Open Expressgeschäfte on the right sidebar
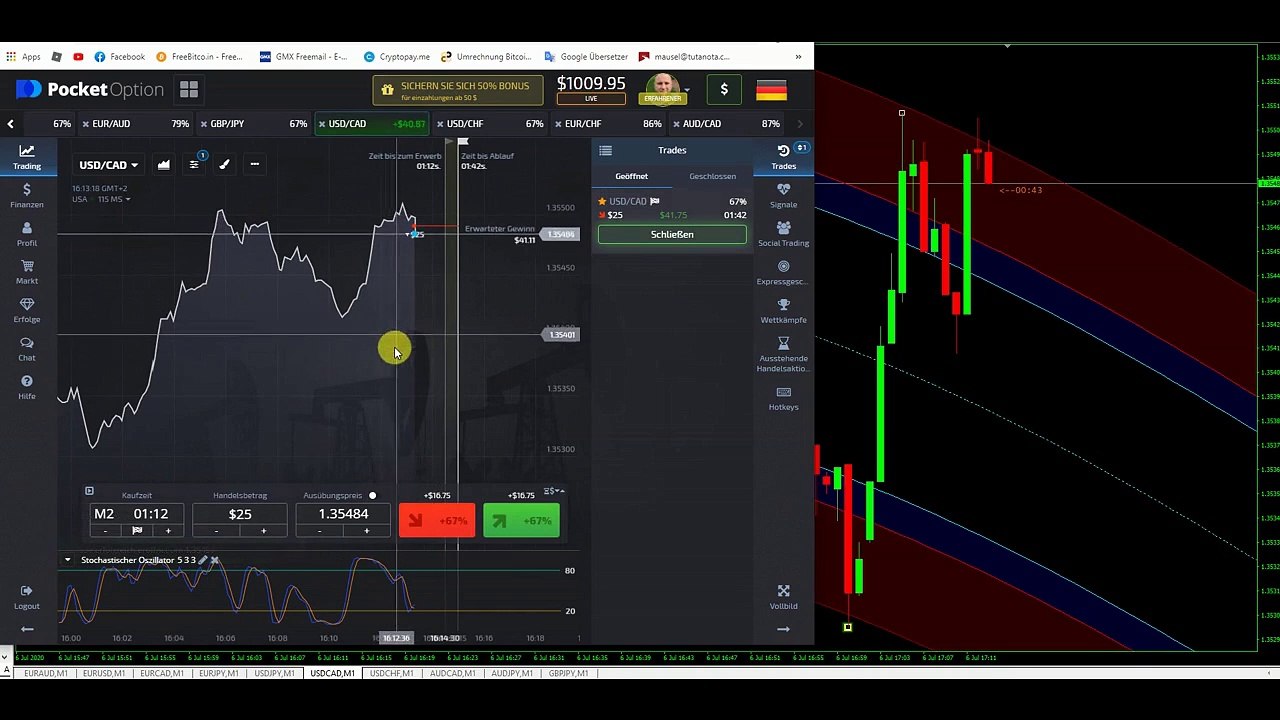Viewport: 1280px width, 720px height. pos(784,273)
